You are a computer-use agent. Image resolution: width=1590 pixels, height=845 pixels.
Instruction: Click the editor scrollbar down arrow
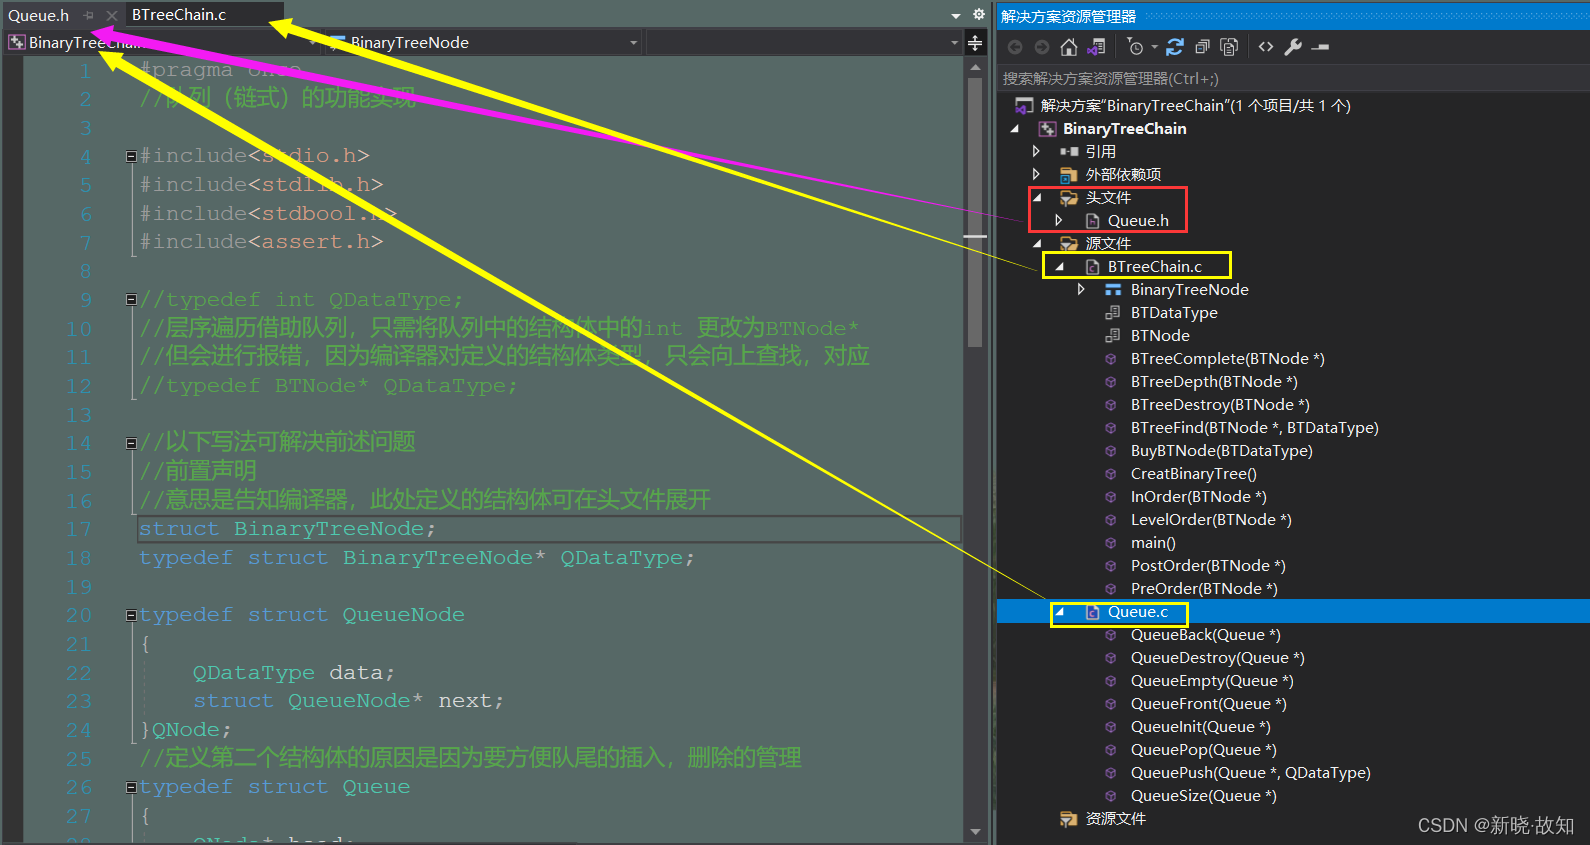point(975,832)
